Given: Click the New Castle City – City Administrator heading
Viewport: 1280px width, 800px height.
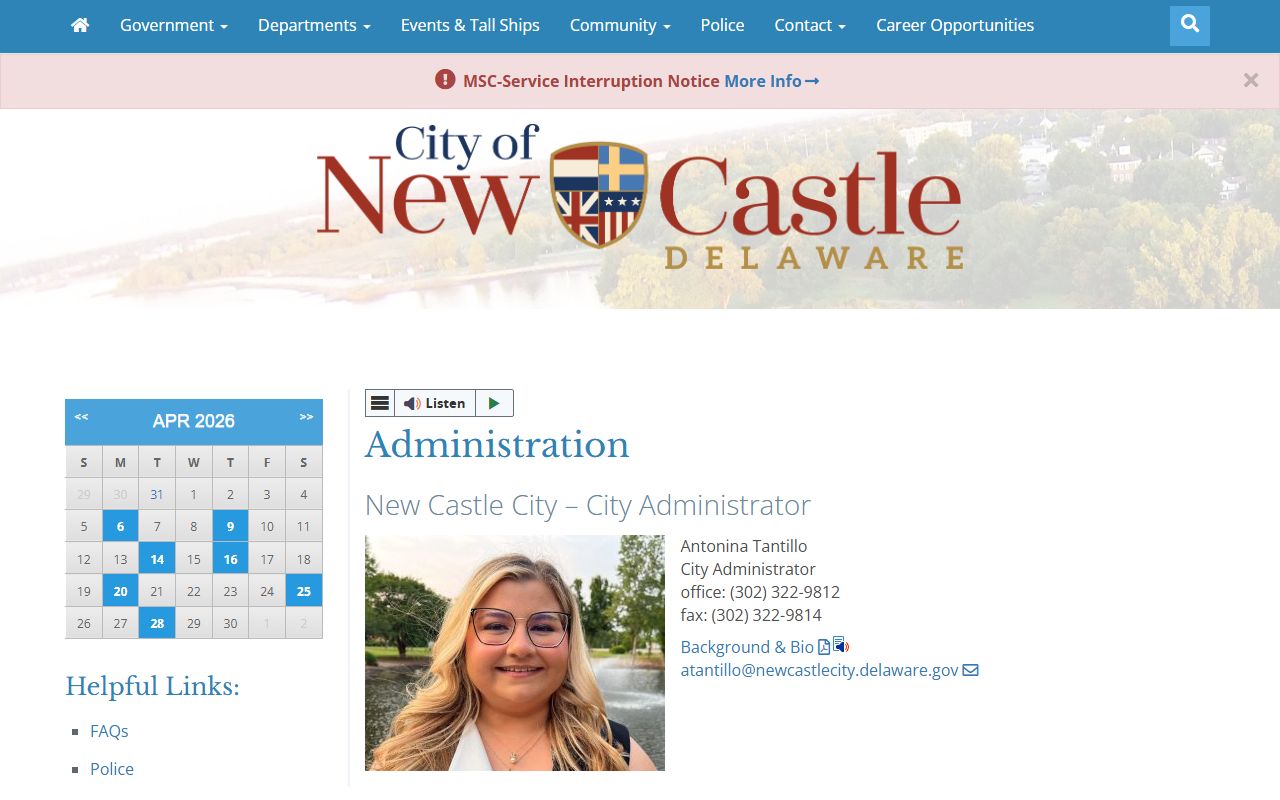Looking at the screenshot, I should [x=588, y=505].
